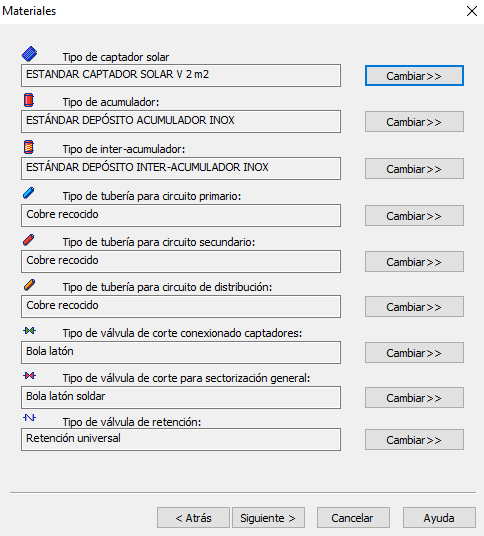
Task: Change primary circuit pipe material
Action: click(414, 216)
